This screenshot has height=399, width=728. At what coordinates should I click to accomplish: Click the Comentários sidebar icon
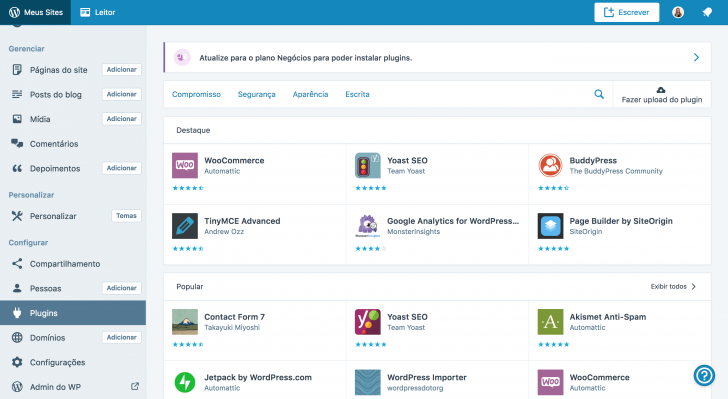click(x=17, y=144)
